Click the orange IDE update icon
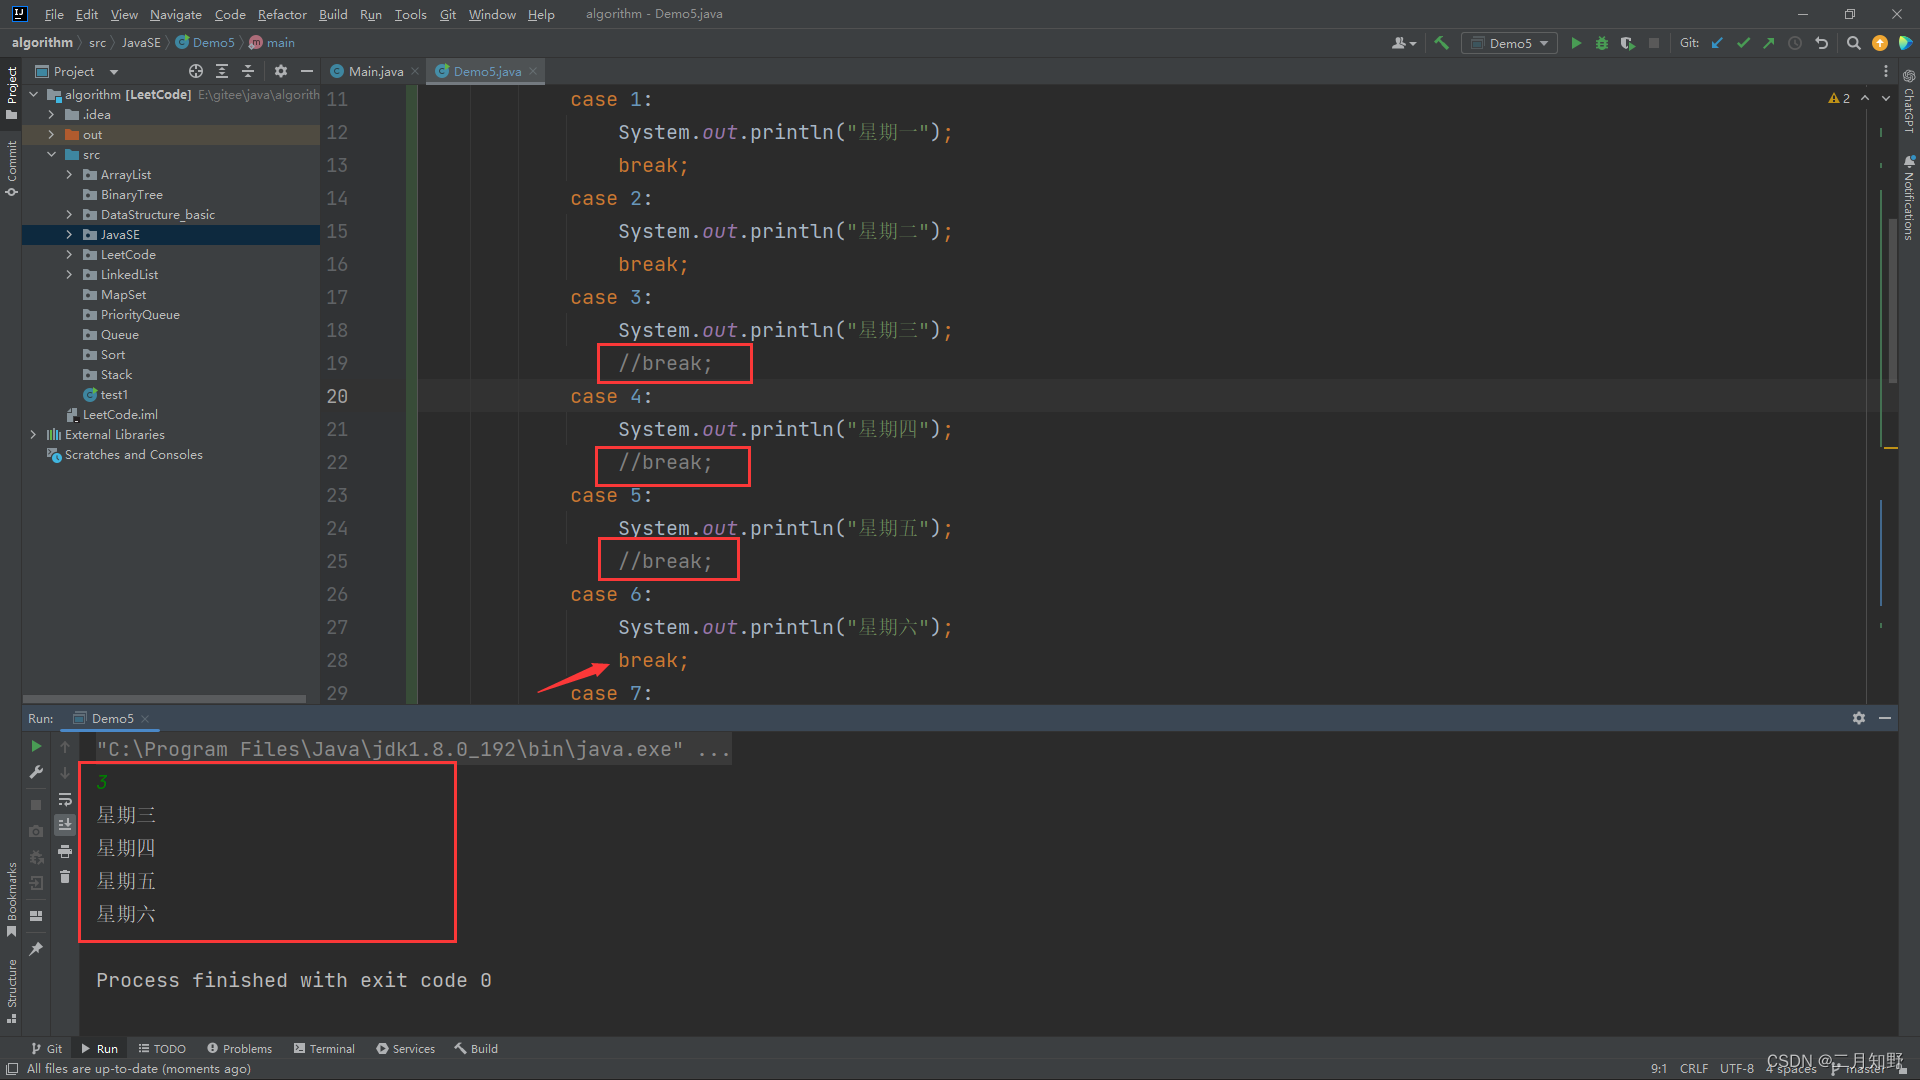Screen dimensions: 1920x1080 1880,43
